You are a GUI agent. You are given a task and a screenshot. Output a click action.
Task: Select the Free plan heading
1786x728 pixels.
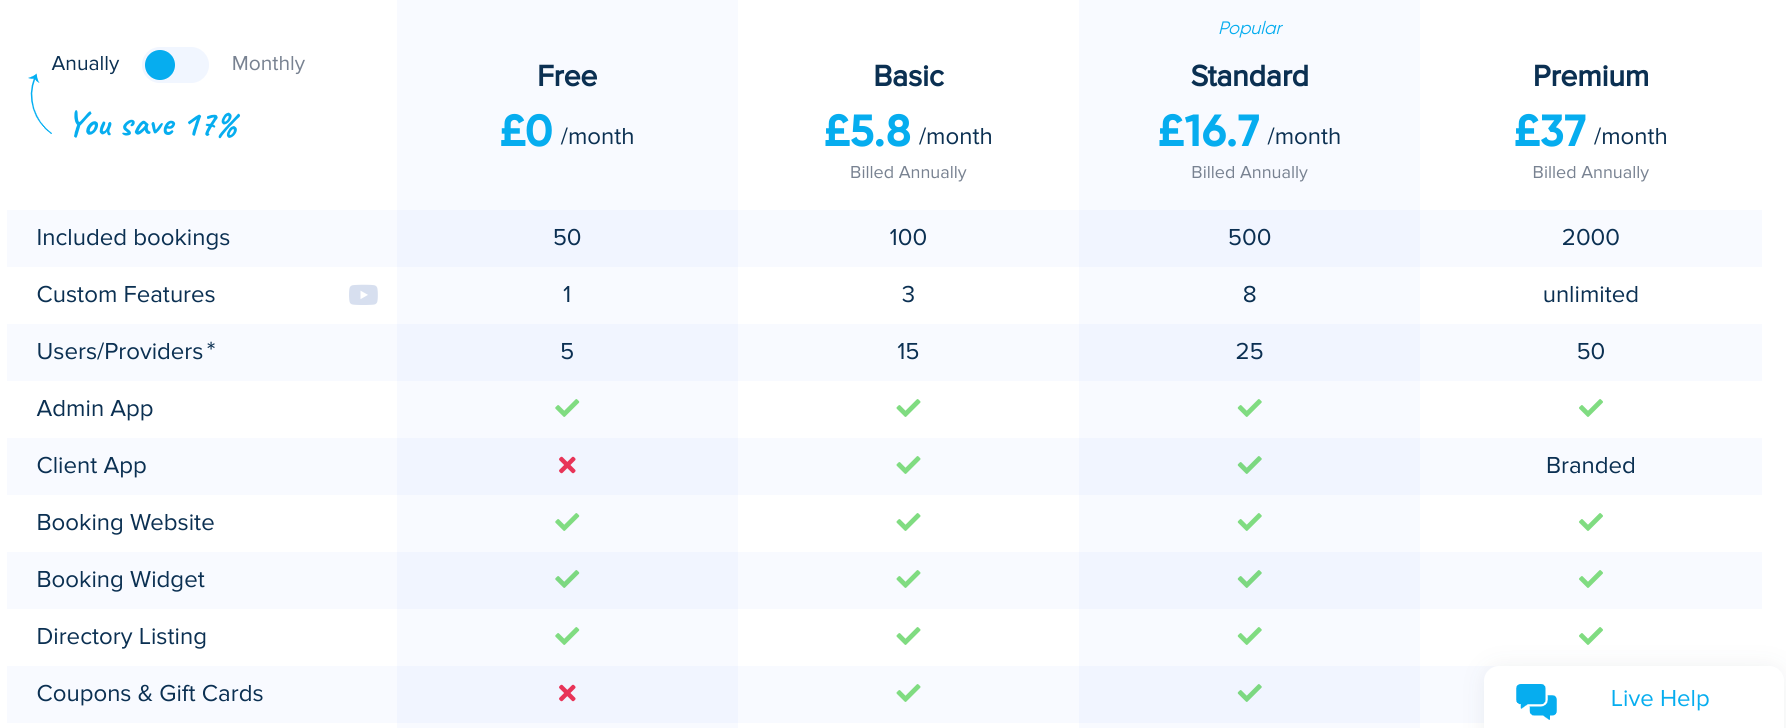(567, 76)
